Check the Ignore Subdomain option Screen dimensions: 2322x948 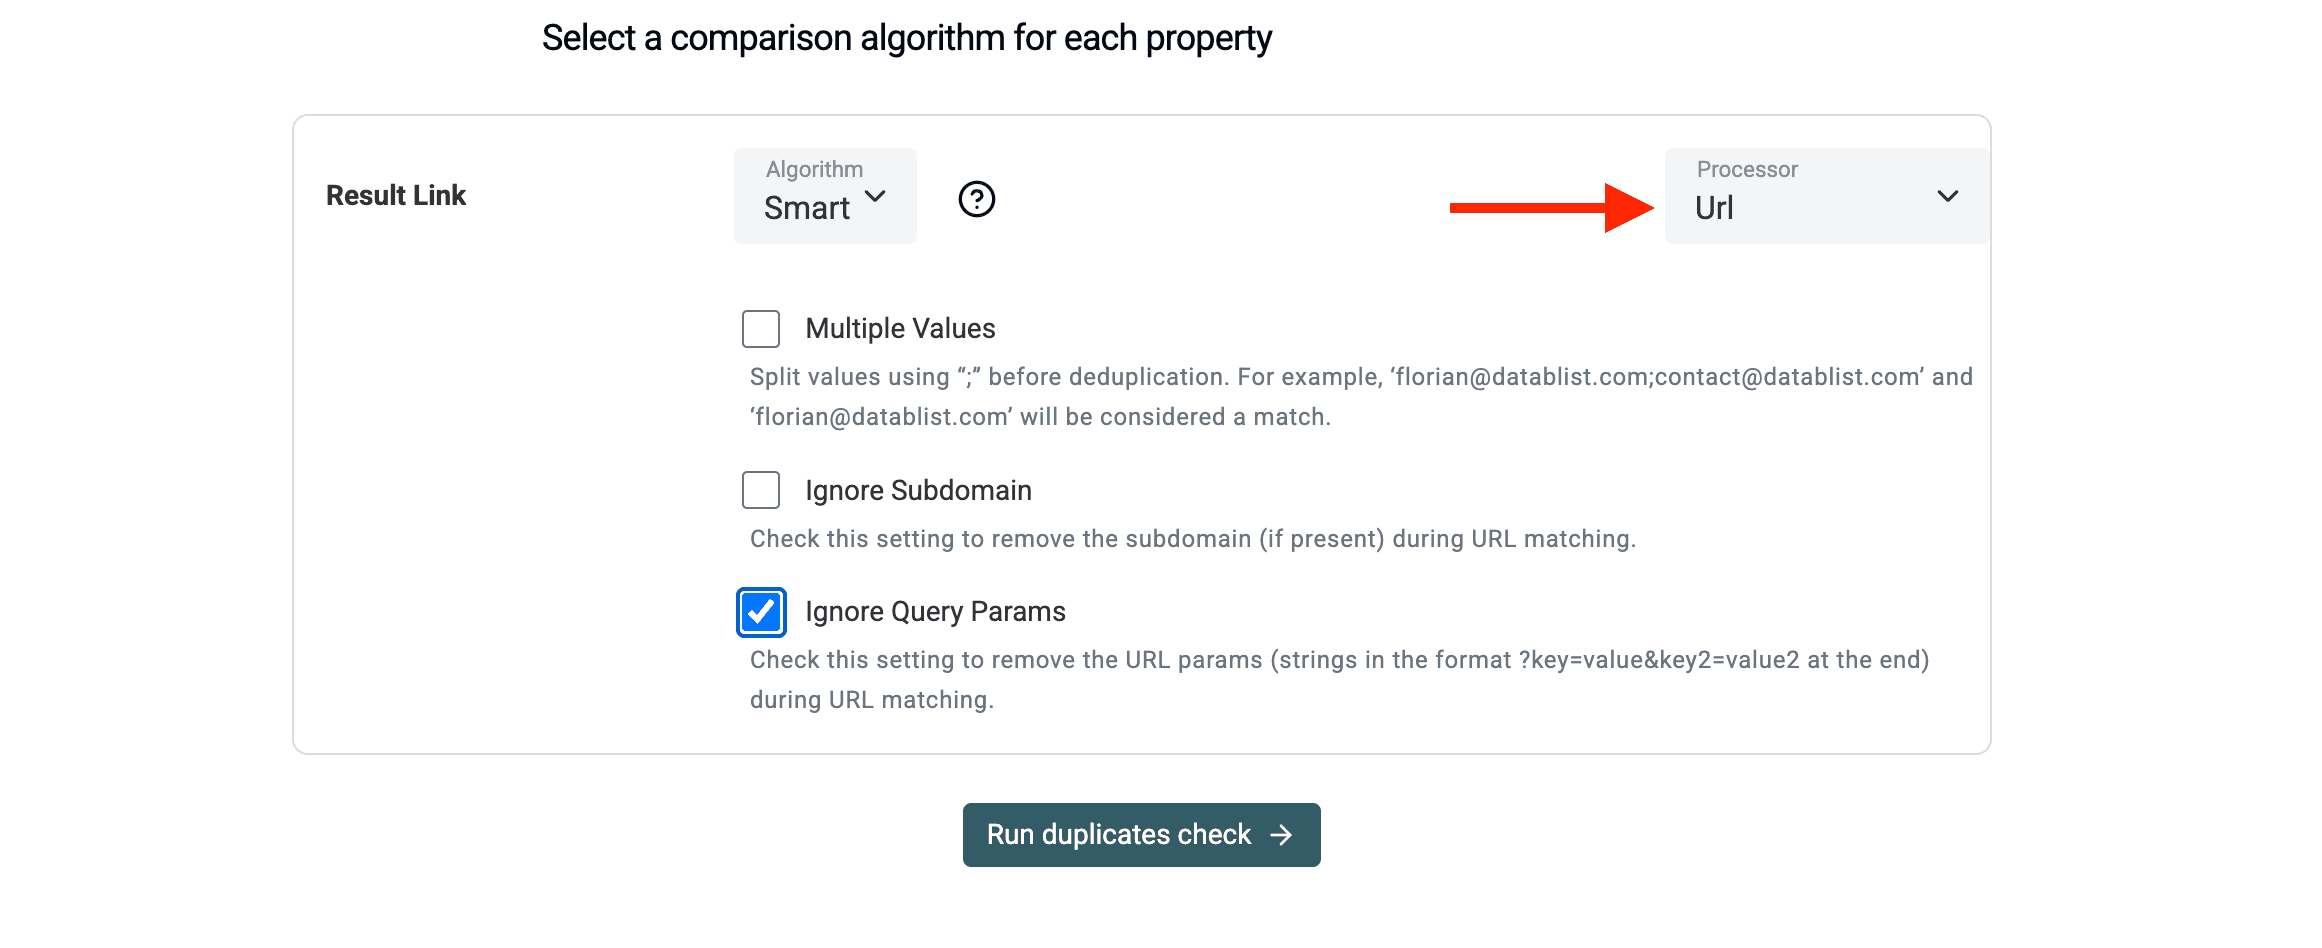(x=761, y=490)
